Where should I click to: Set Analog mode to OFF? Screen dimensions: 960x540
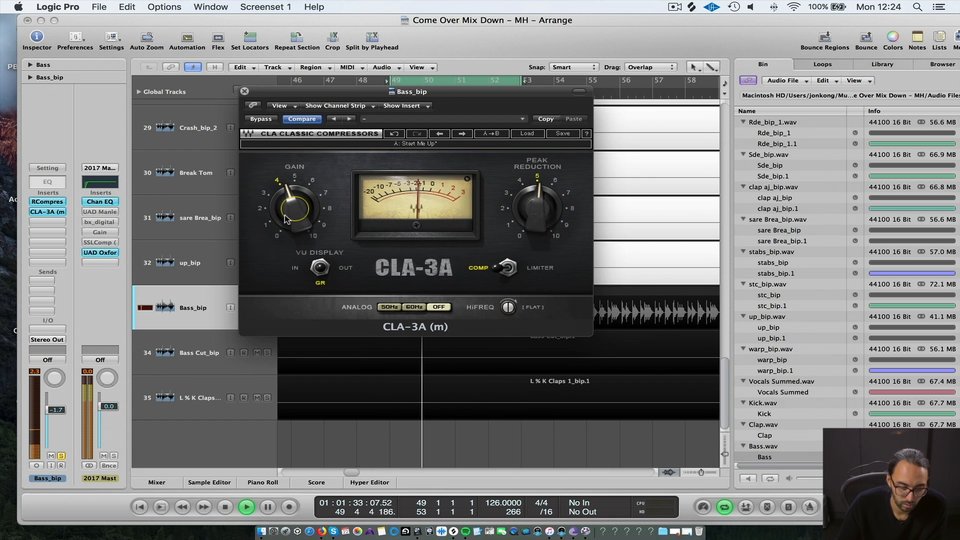point(438,307)
